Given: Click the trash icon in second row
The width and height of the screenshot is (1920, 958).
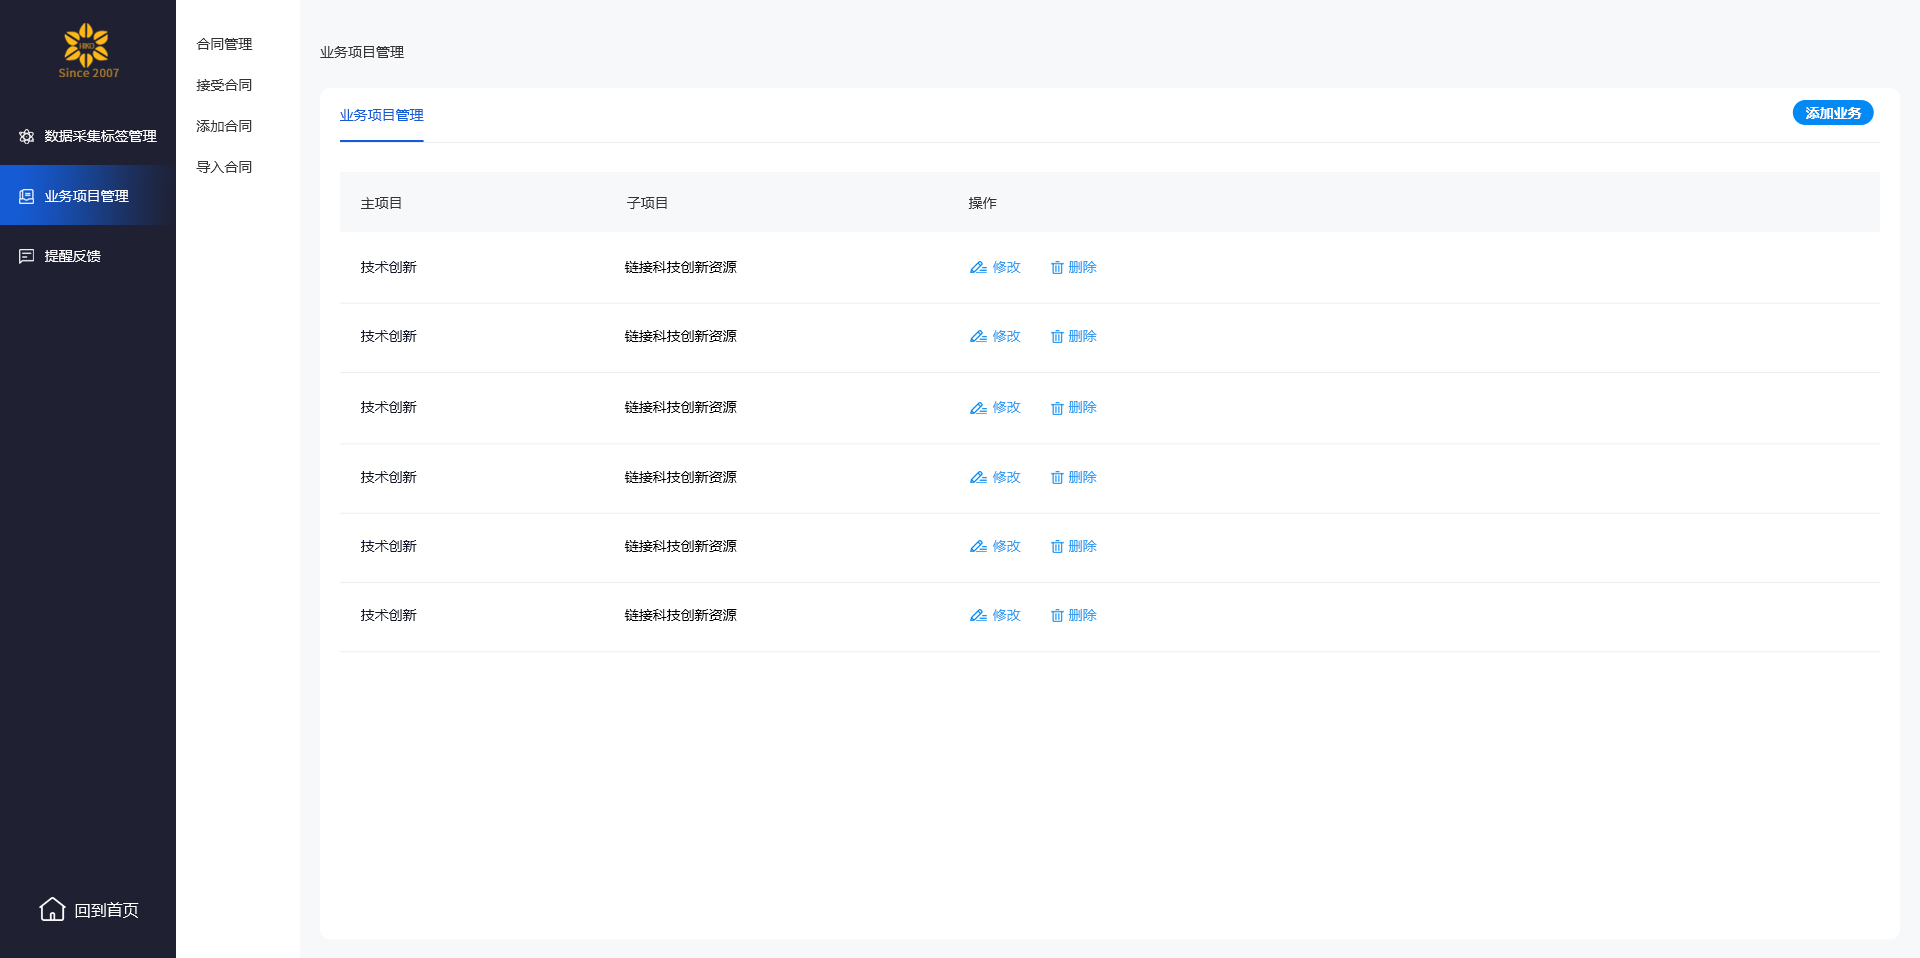Looking at the screenshot, I should (x=1057, y=337).
